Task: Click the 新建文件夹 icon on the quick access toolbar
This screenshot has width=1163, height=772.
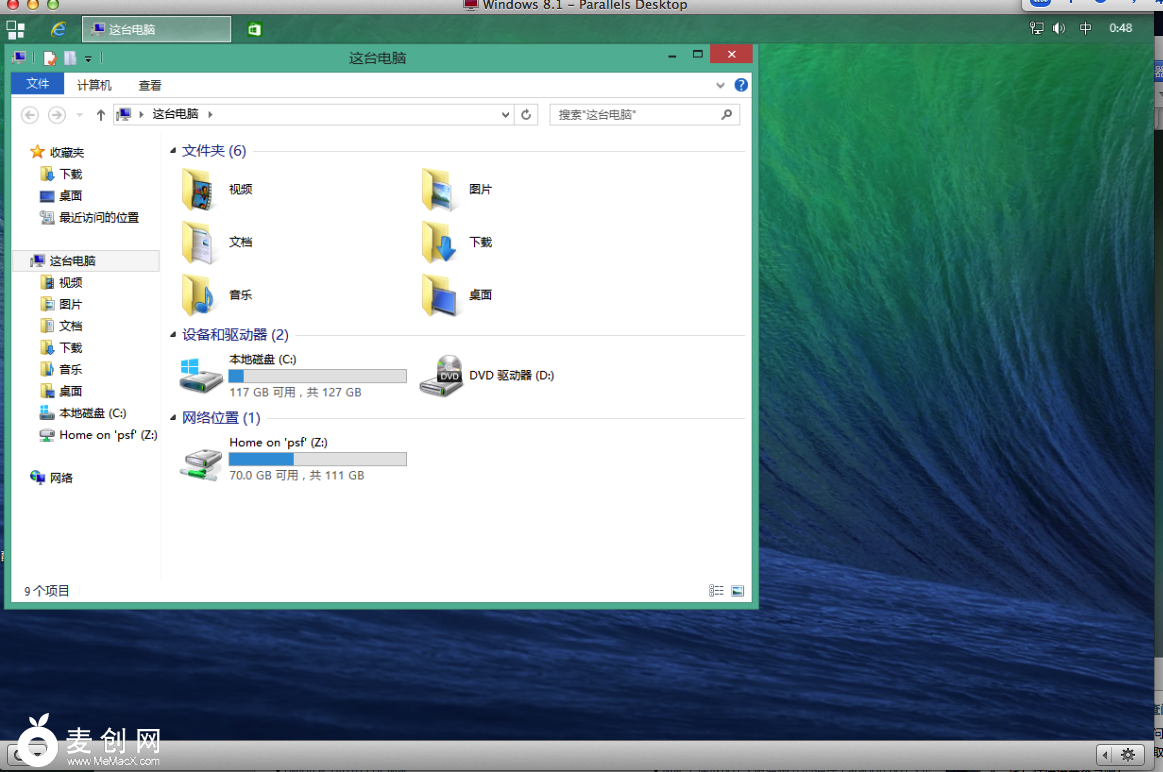Action: click(68, 58)
